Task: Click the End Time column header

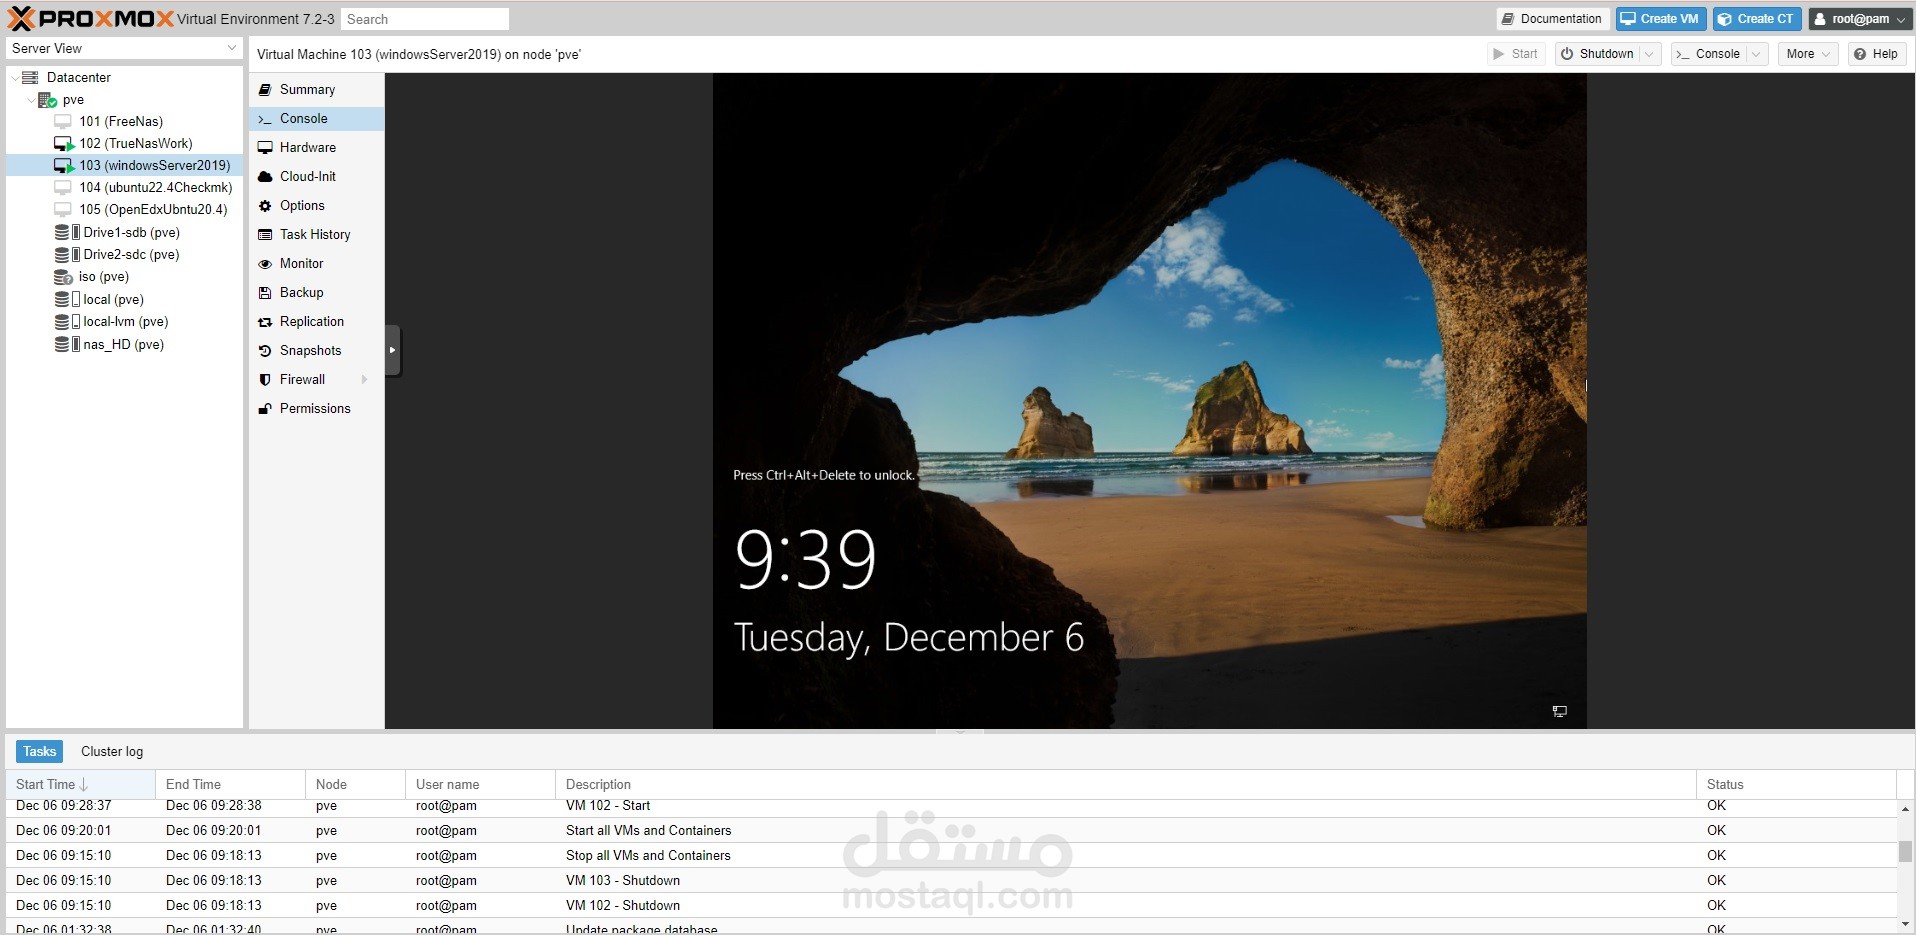Action: click(x=230, y=784)
